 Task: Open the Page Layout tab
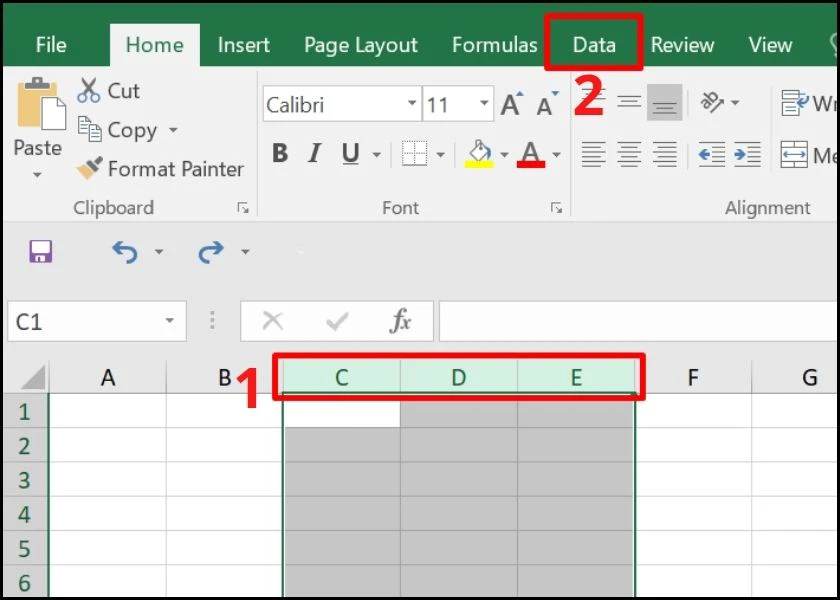coord(361,45)
